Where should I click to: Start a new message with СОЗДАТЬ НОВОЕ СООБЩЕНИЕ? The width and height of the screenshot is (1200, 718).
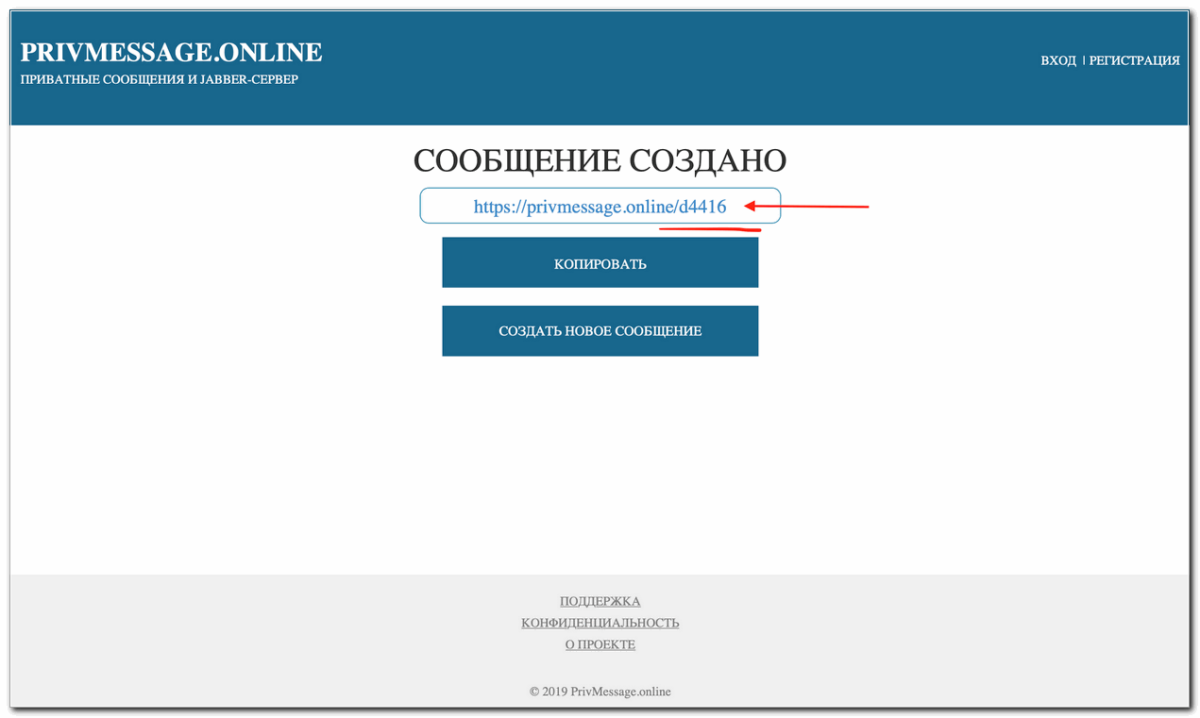coord(599,330)
